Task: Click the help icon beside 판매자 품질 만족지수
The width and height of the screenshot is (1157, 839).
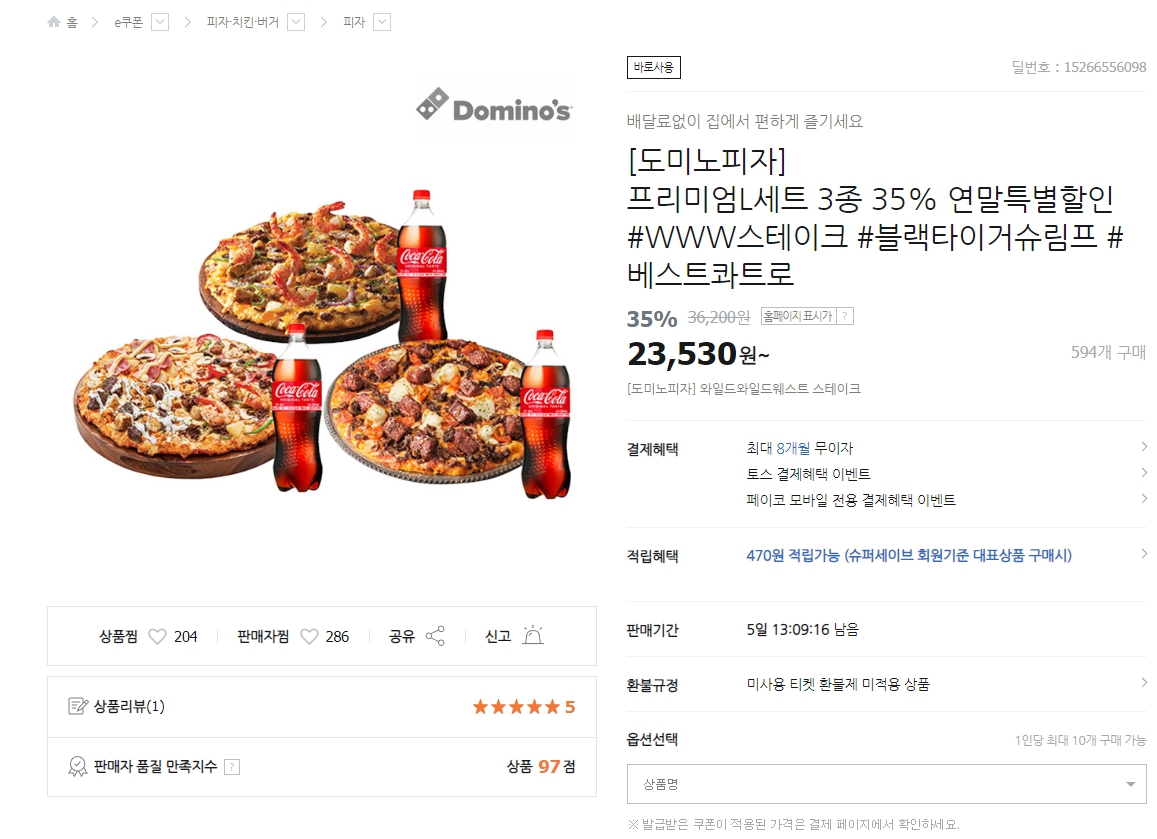Action: click(232, 767)
